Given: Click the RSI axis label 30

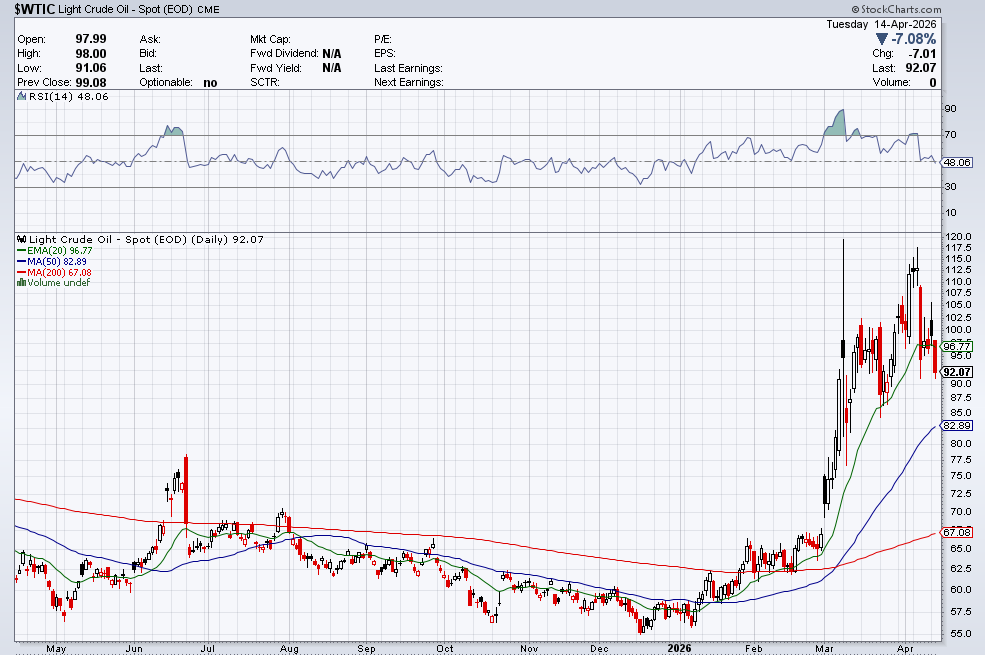Looking at the screenshot, I should tap(950, 187).
